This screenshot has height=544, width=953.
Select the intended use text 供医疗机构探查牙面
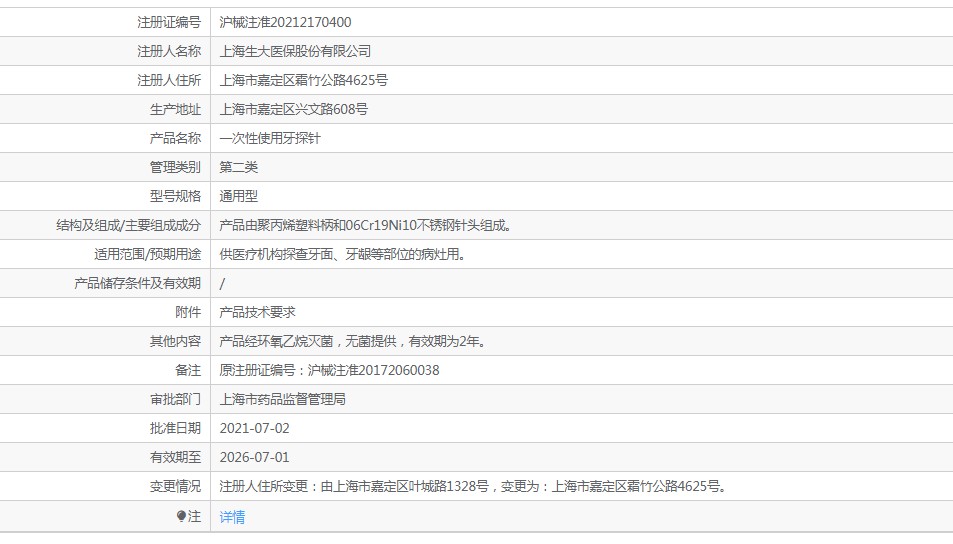(x=345, y=254)
